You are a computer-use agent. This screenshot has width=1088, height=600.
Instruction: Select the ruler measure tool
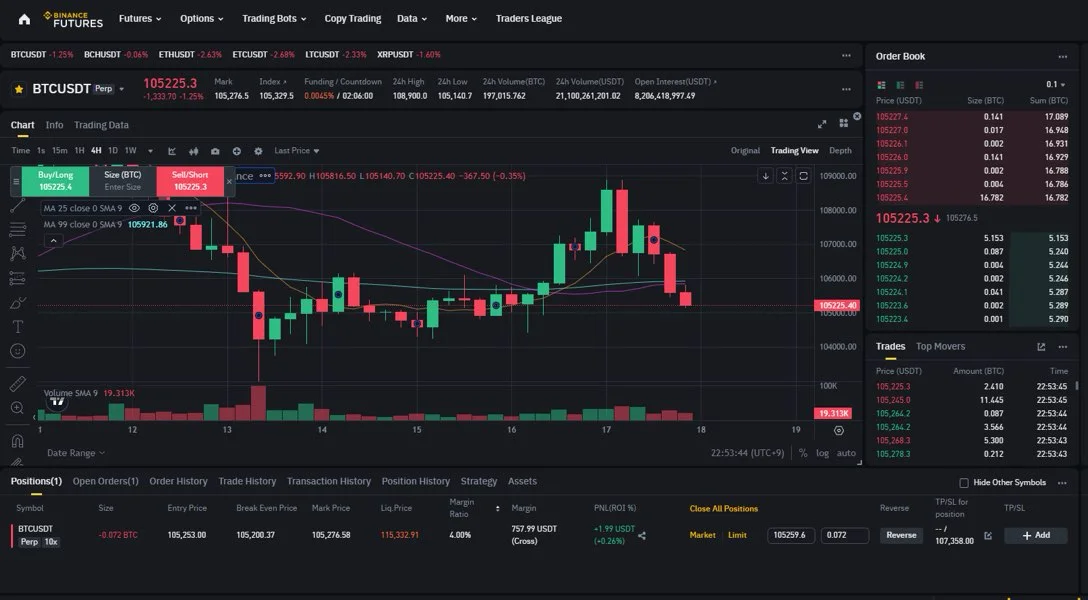point(17,384)
